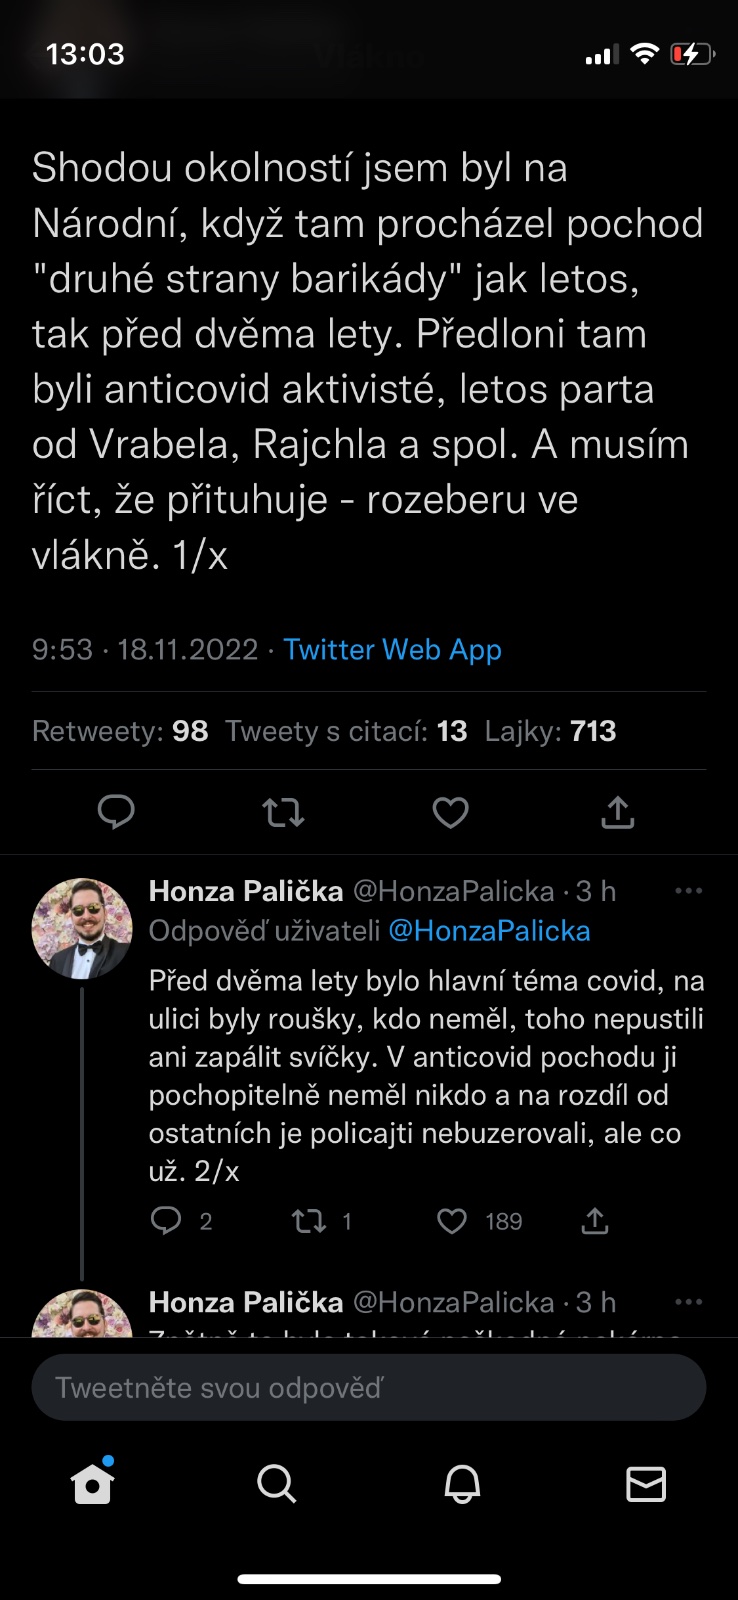738x1600 pixels.
Task: Reply to the main tweet
Action: pos(116,812)
